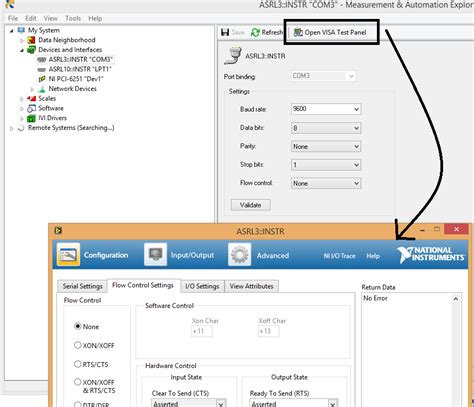Collapse the My System tree node

(12, 31)
